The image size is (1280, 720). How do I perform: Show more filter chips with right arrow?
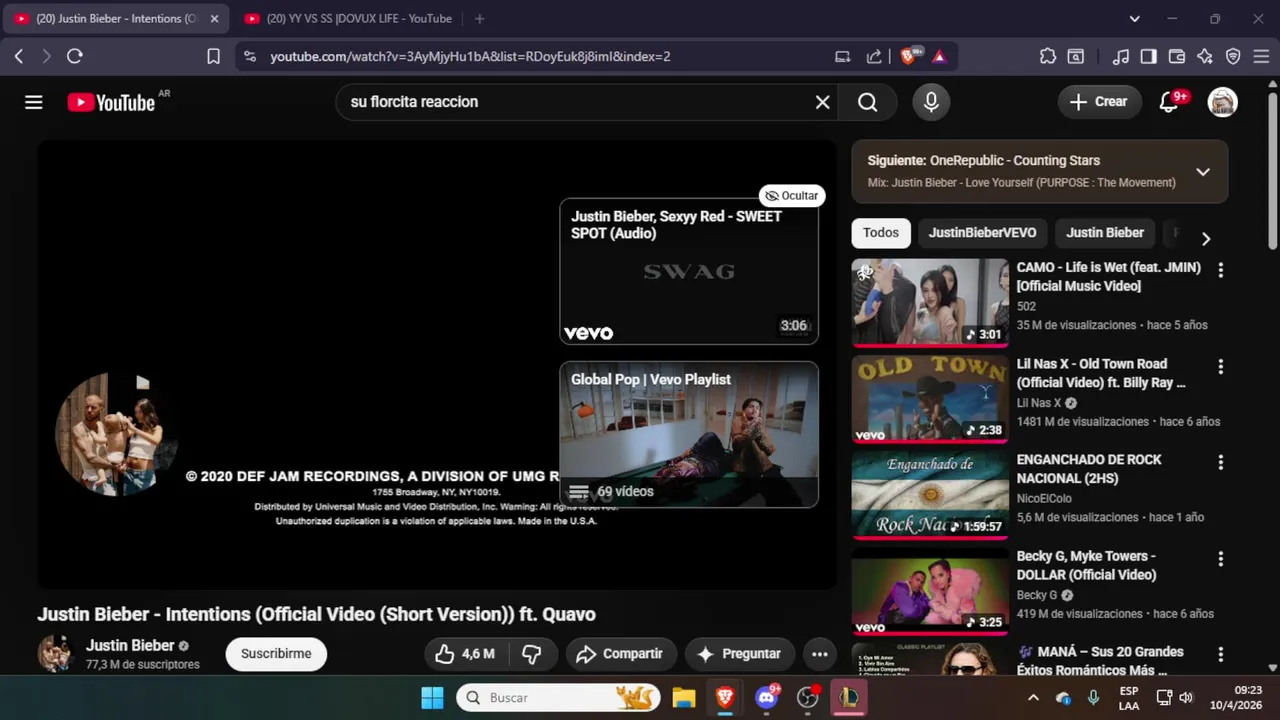pyautogui.click(x=1206, y=238)
